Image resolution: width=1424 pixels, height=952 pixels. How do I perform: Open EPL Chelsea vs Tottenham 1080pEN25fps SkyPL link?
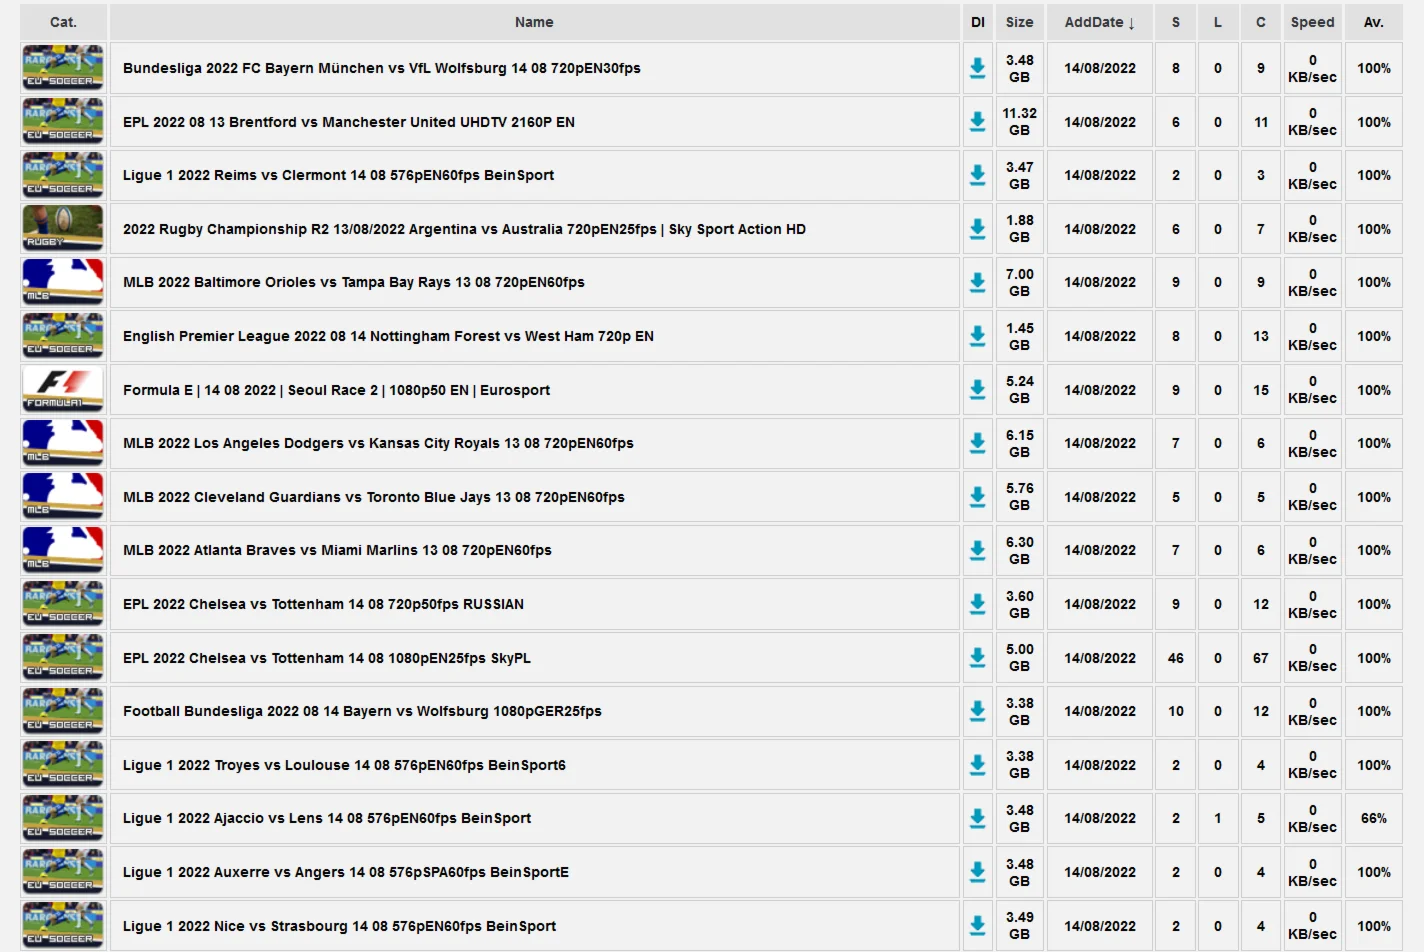[327, 658]
